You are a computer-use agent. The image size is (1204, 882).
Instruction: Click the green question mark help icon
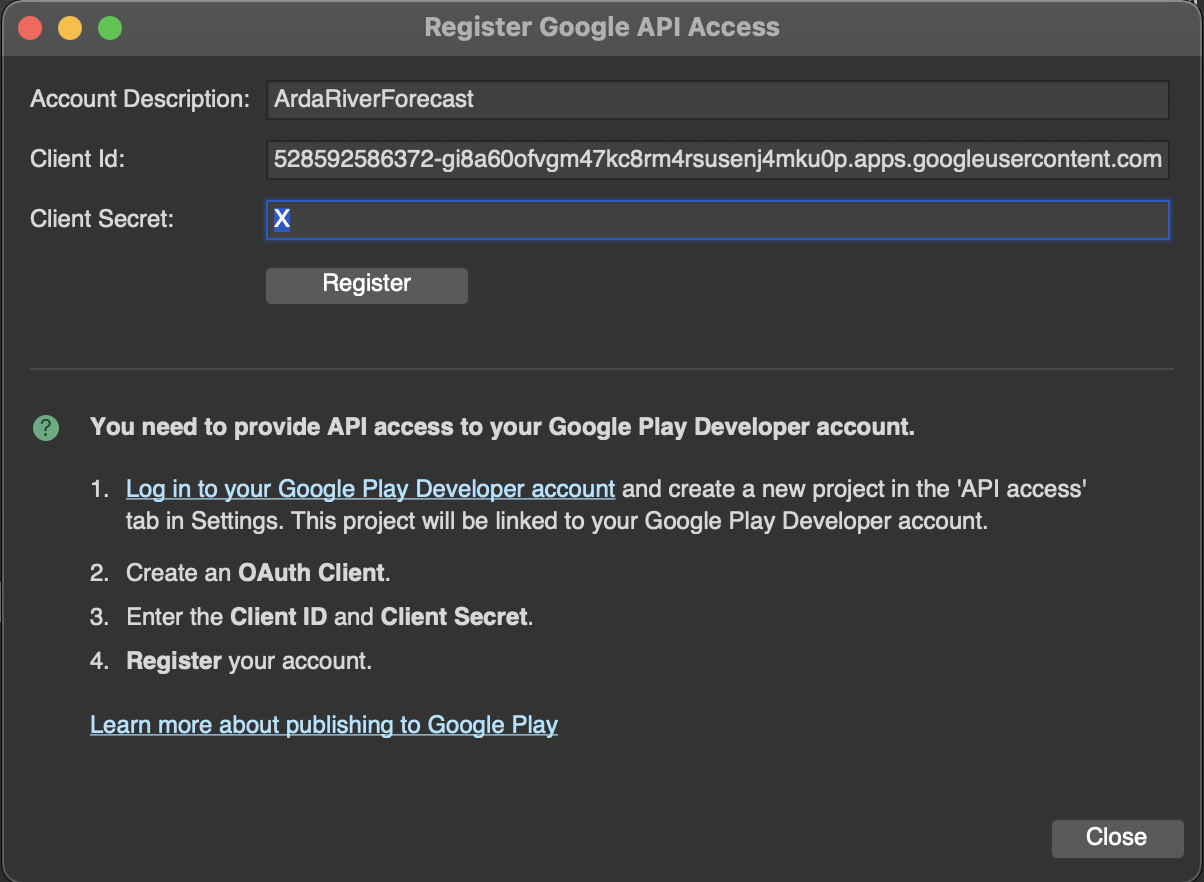46,428
